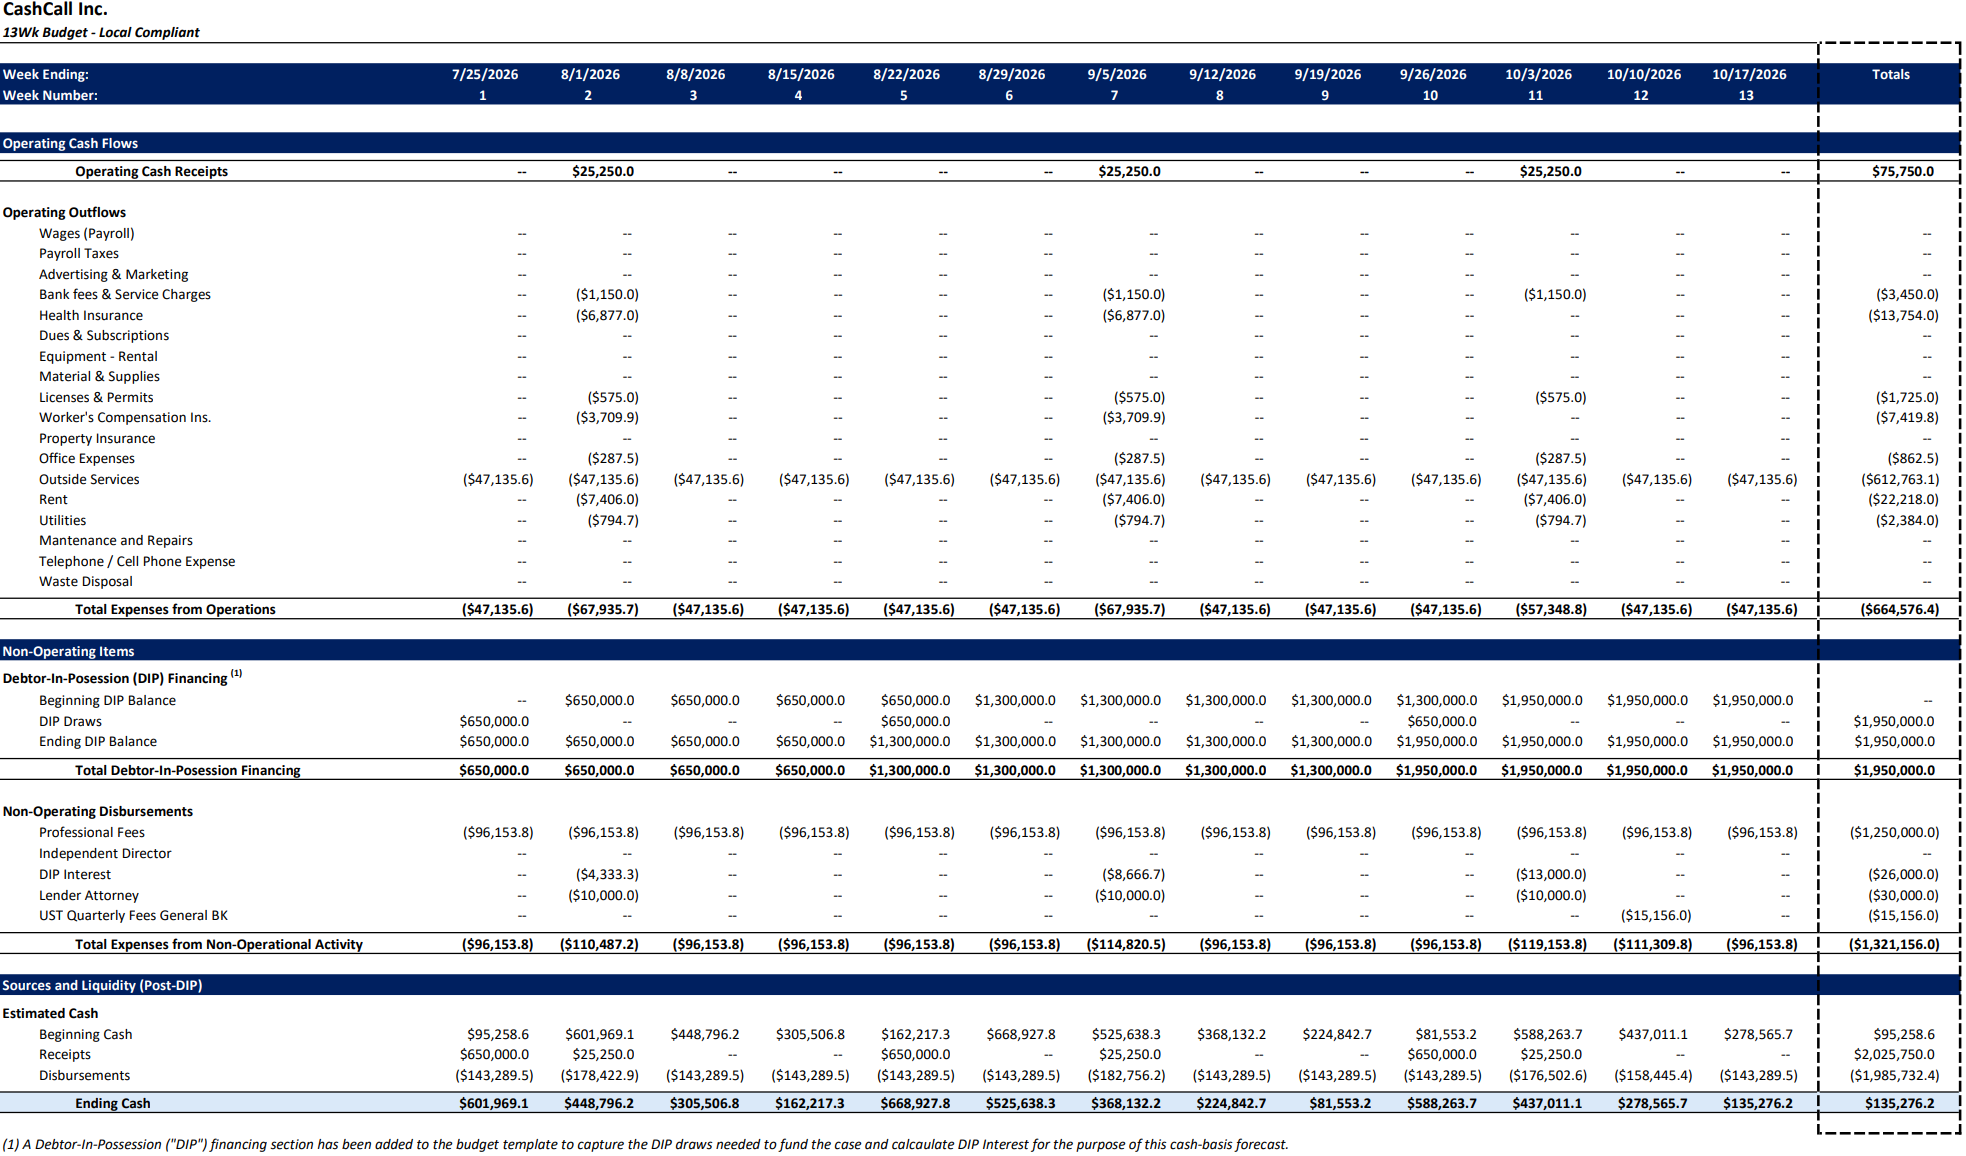This screenshot has width=1966, height=1156.
Task: Select the Outside Services row label
Action: [89, 479]
